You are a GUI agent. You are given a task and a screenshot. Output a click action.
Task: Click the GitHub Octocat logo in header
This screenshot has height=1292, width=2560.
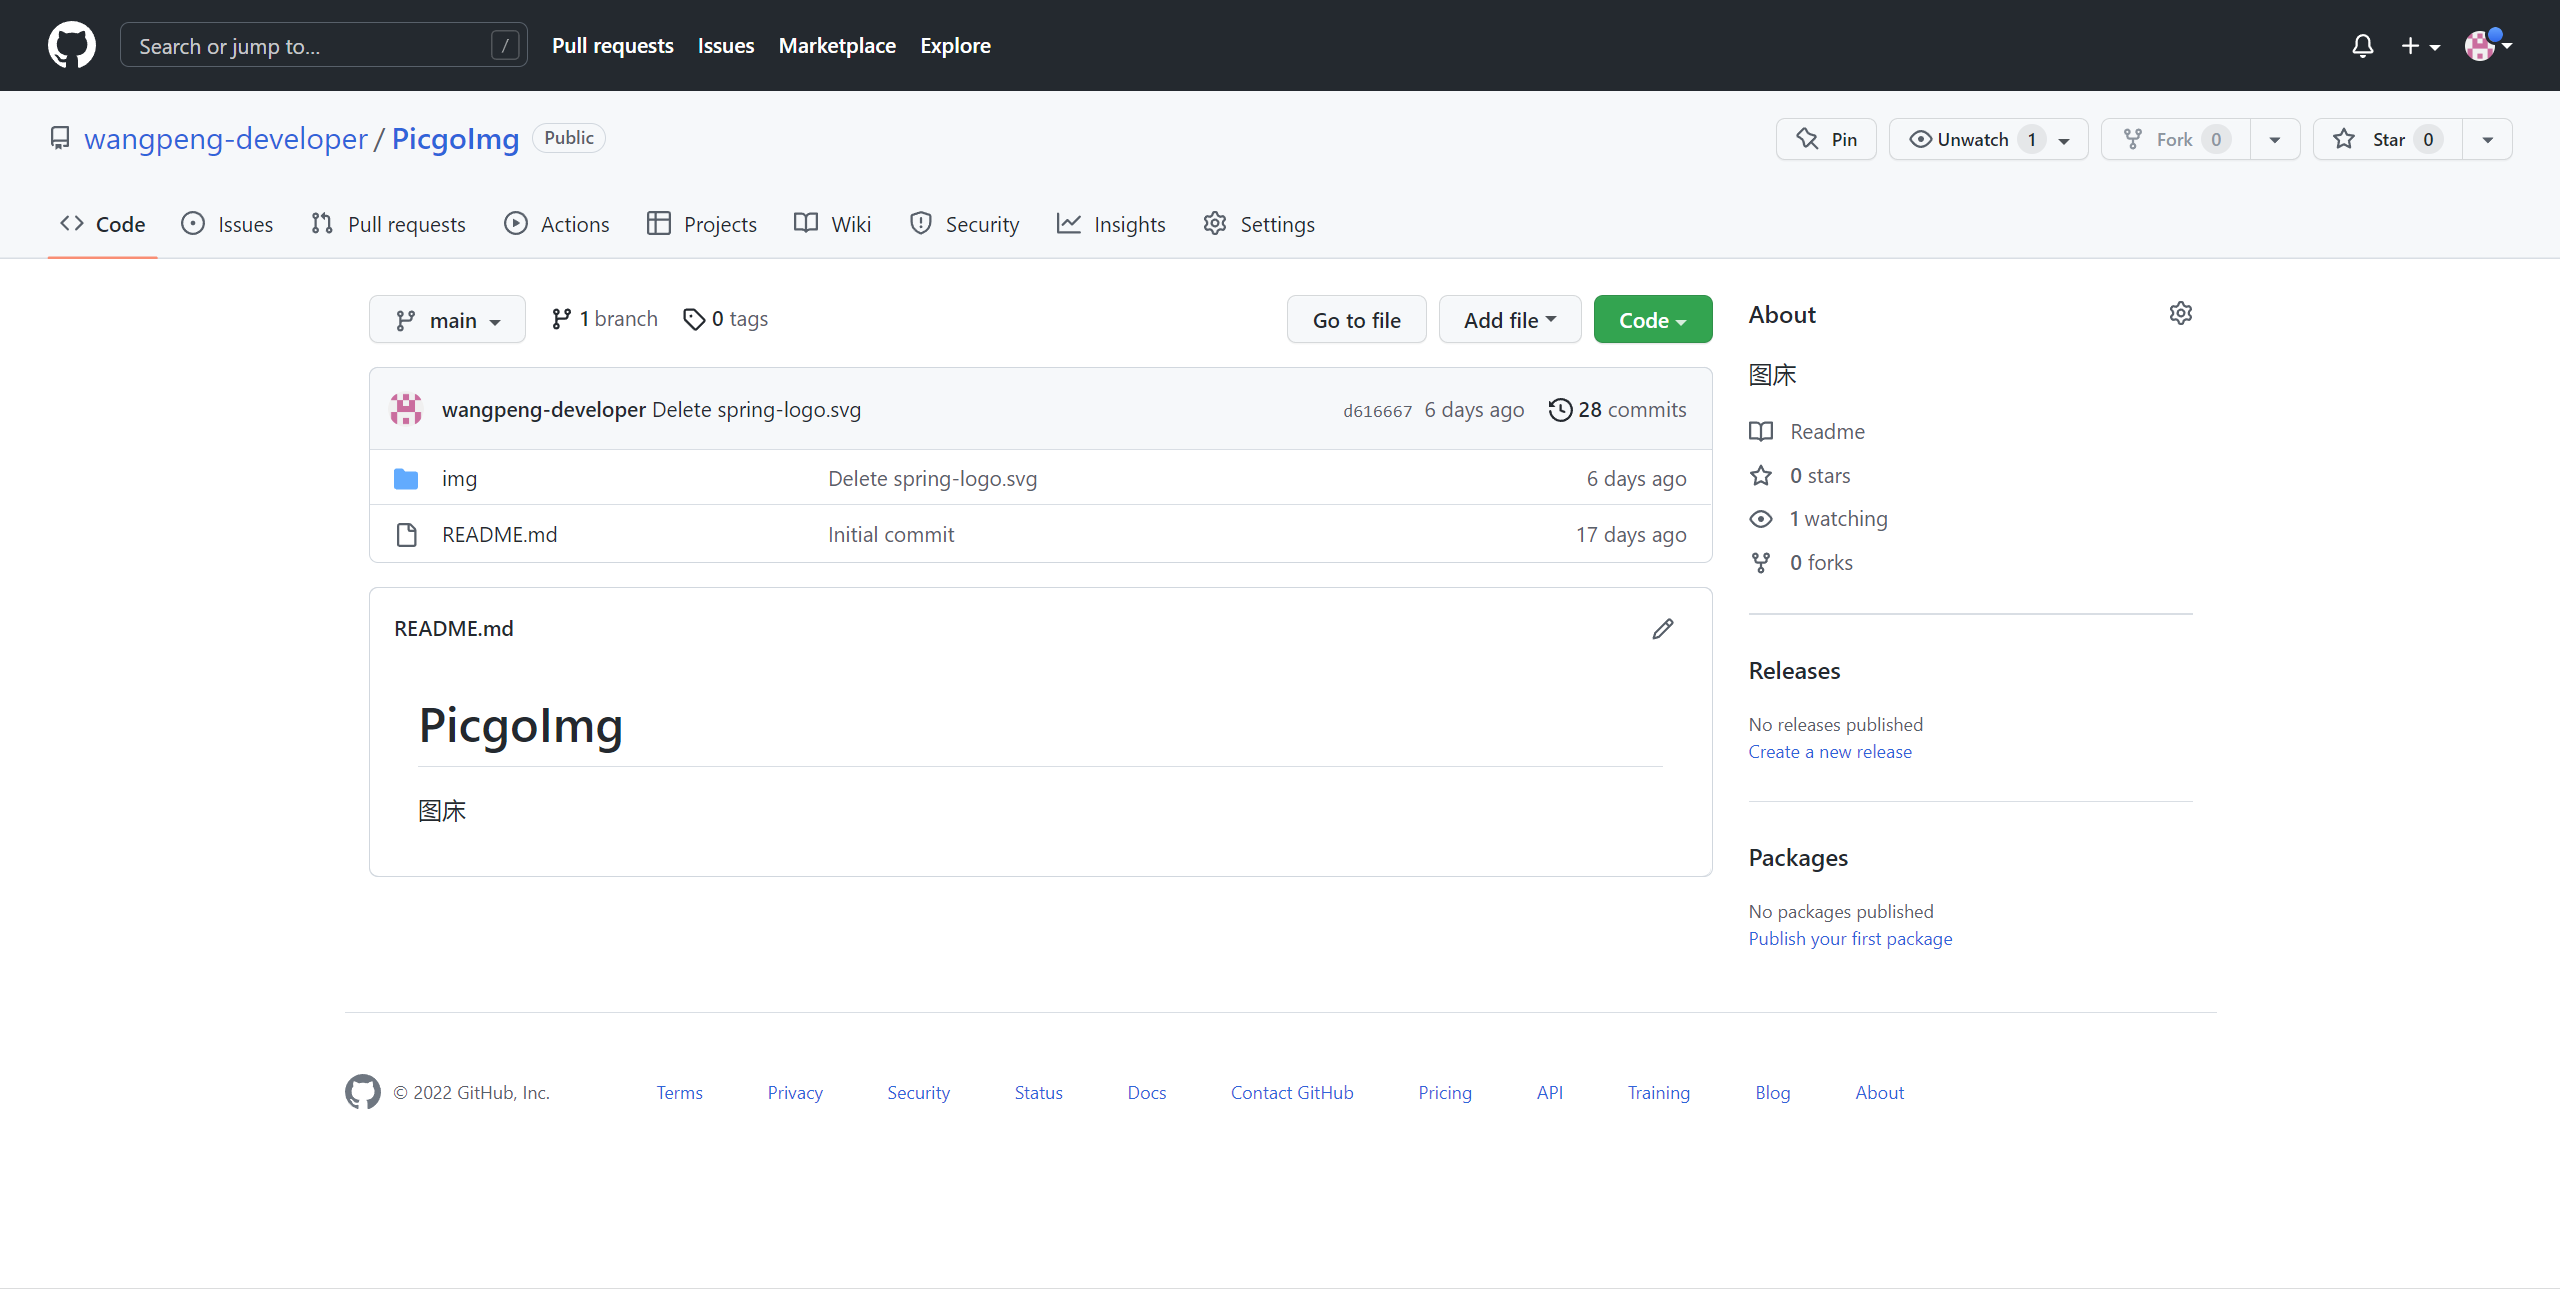click(72, 46)
